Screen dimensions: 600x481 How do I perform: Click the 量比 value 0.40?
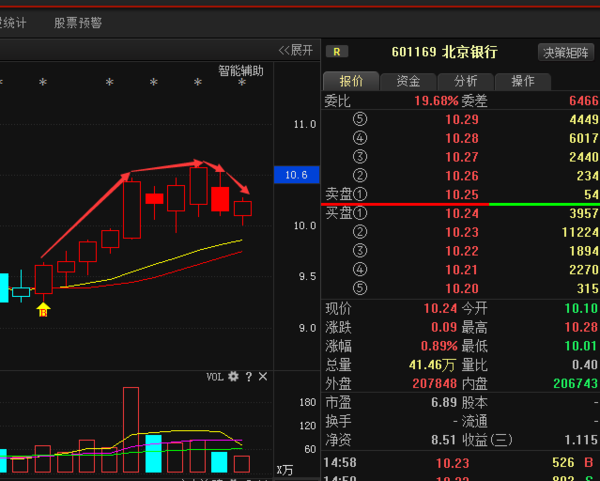tap(585, 365)
